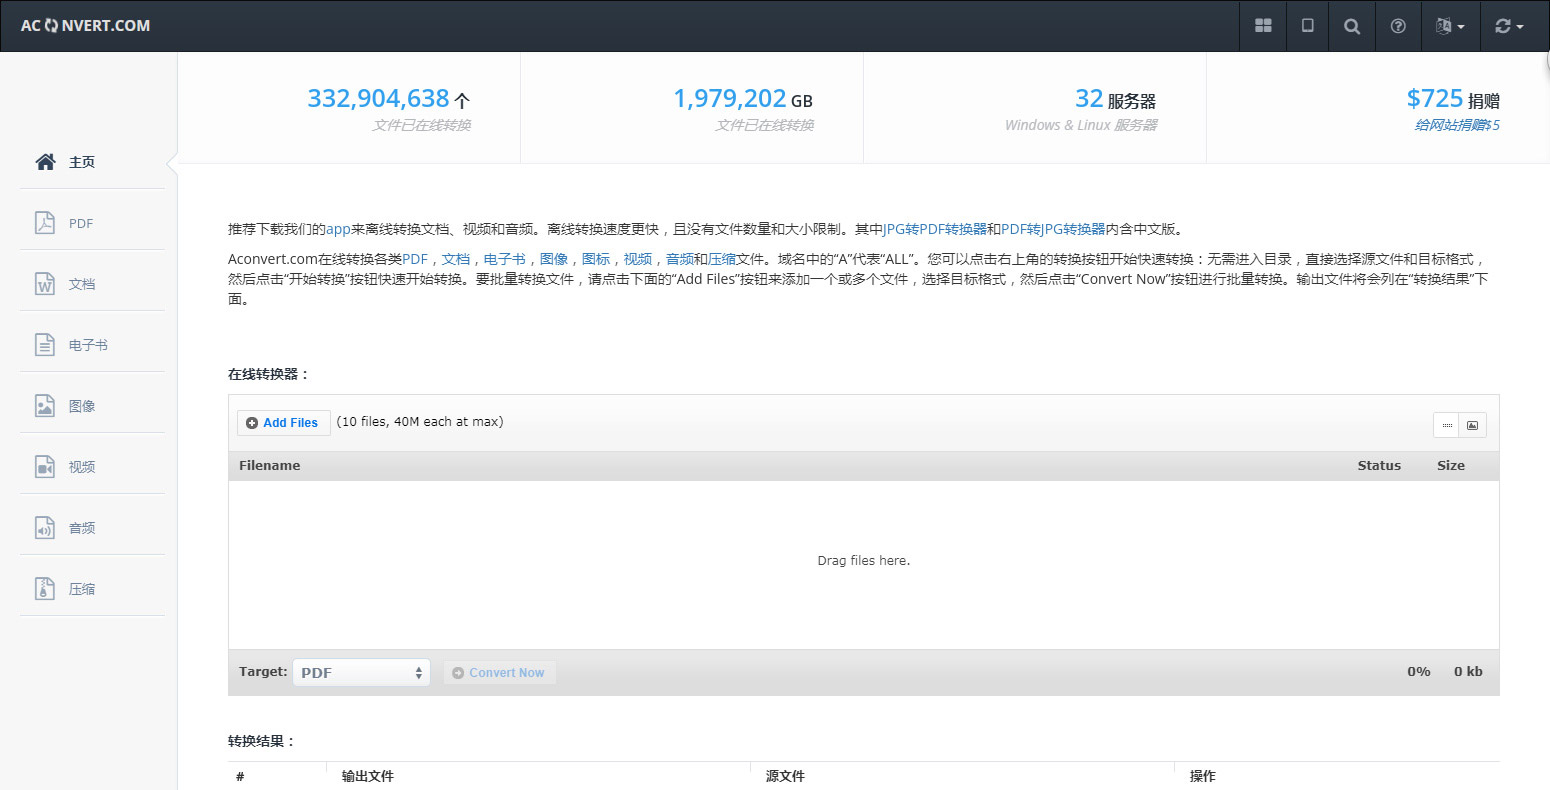Click the Filename column header
The height and width of the screenshot is (790, 1550).
point(270,466)
